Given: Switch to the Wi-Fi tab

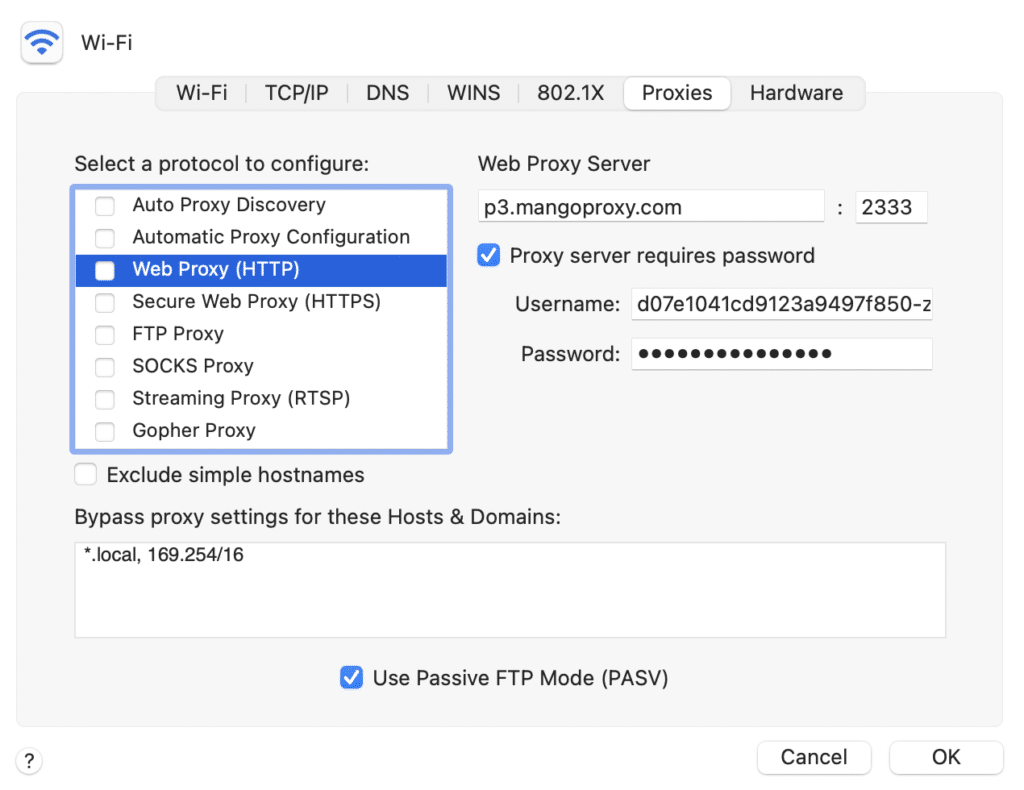Looking at the screenshot, I should (201, 93).
